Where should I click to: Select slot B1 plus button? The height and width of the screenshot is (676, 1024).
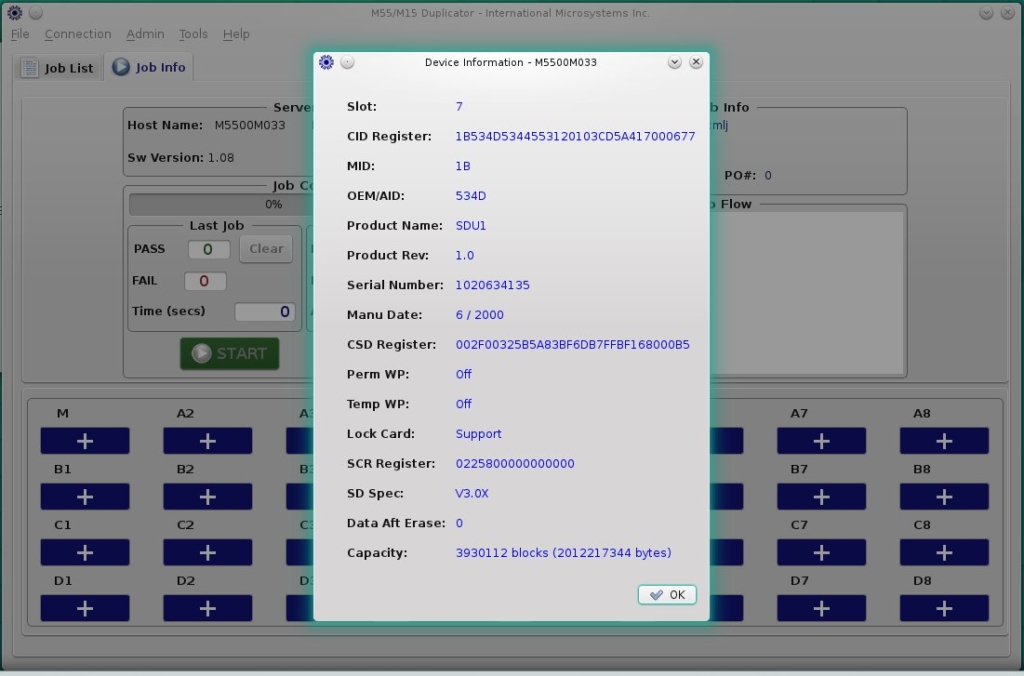(85, 496)
